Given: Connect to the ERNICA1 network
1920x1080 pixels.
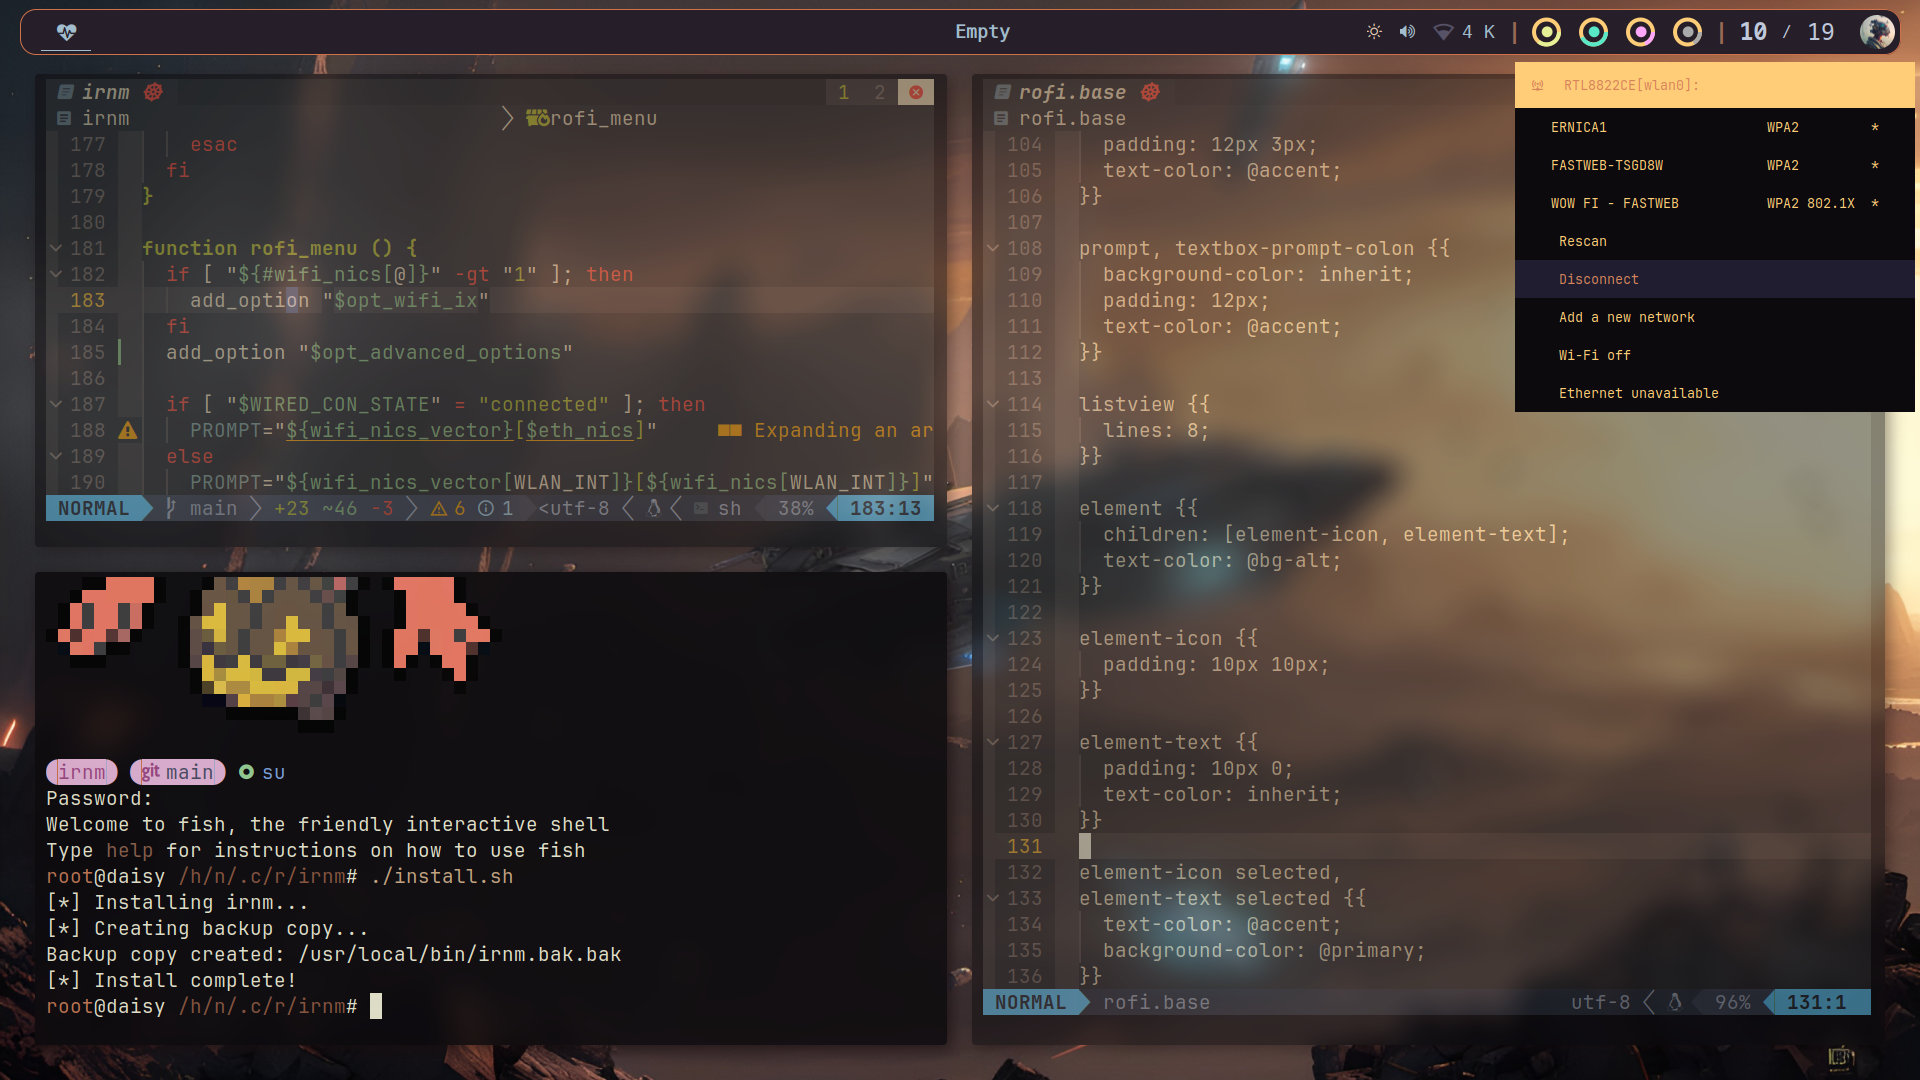Looking at the screenshot, I should point(1579,127).
